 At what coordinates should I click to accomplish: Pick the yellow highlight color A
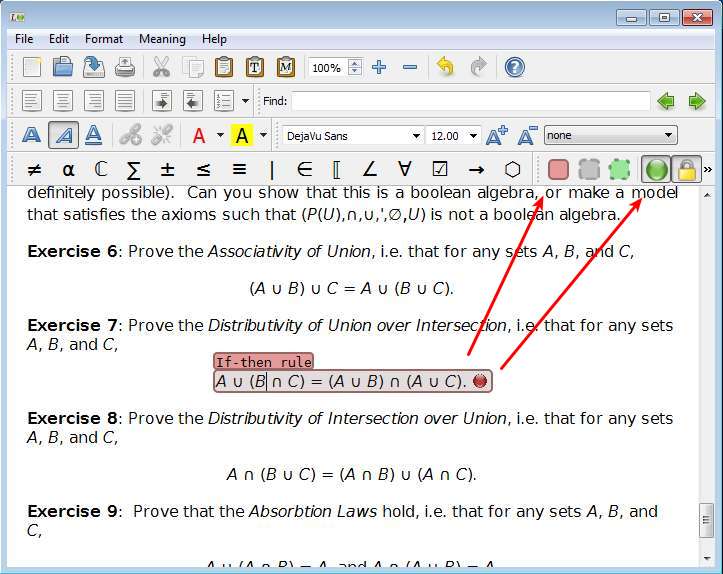point(242,136)
